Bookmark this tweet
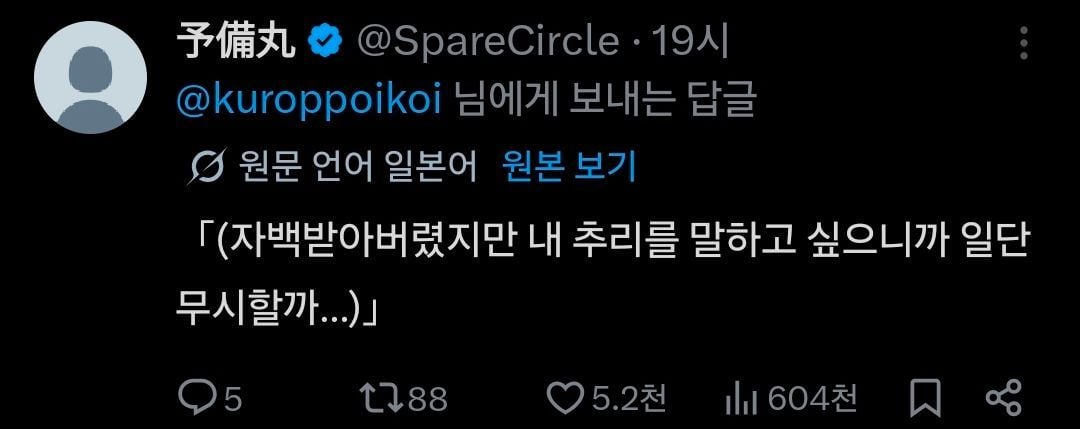Image resolution: width=1080 pixels, height=429 pixels. click(x=925, y=398)
